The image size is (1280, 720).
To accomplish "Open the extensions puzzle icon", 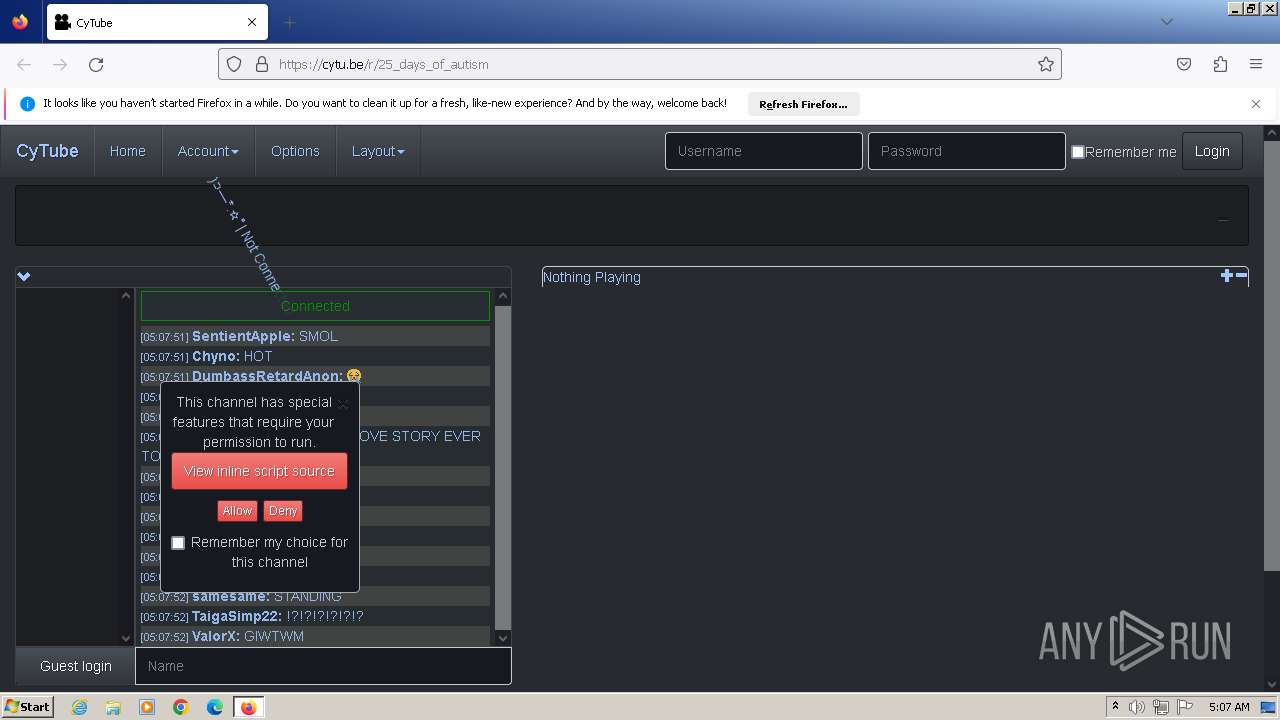I will click(1220, 64).
